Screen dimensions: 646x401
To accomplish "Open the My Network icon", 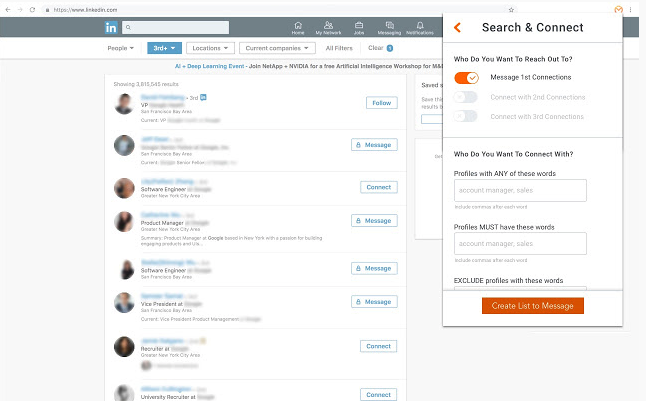I will coord(328,28).
